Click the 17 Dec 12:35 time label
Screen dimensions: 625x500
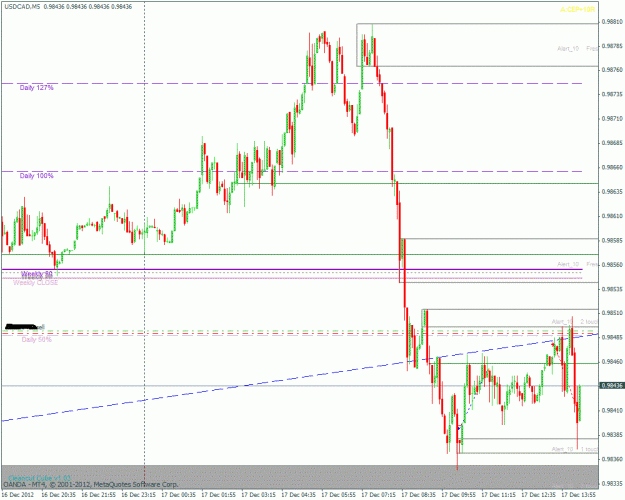pos(539,495)
